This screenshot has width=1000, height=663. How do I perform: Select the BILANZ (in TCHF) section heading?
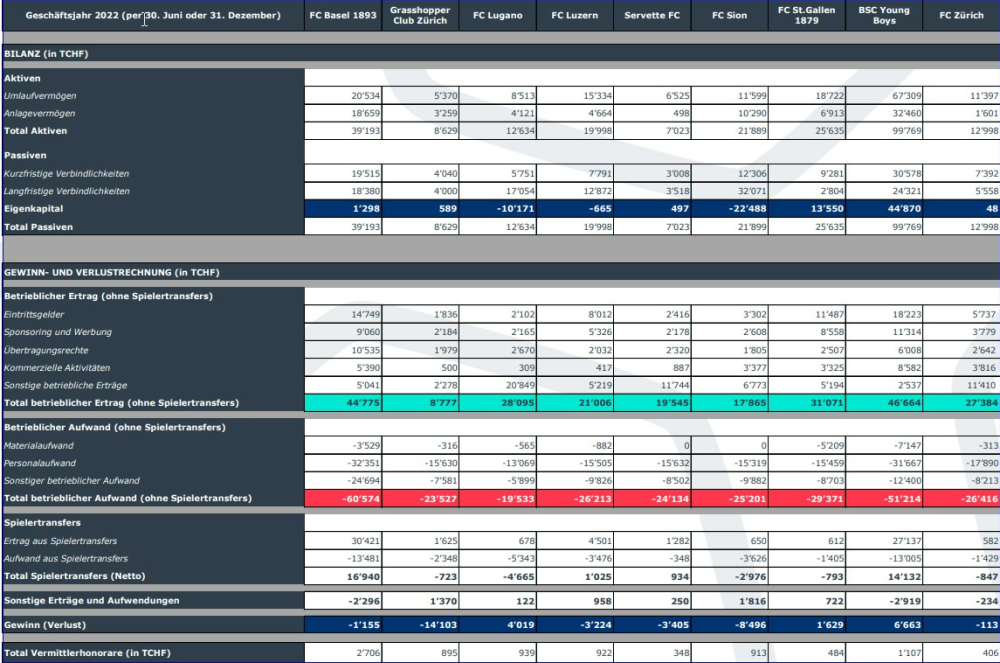[x=150, y=53]
